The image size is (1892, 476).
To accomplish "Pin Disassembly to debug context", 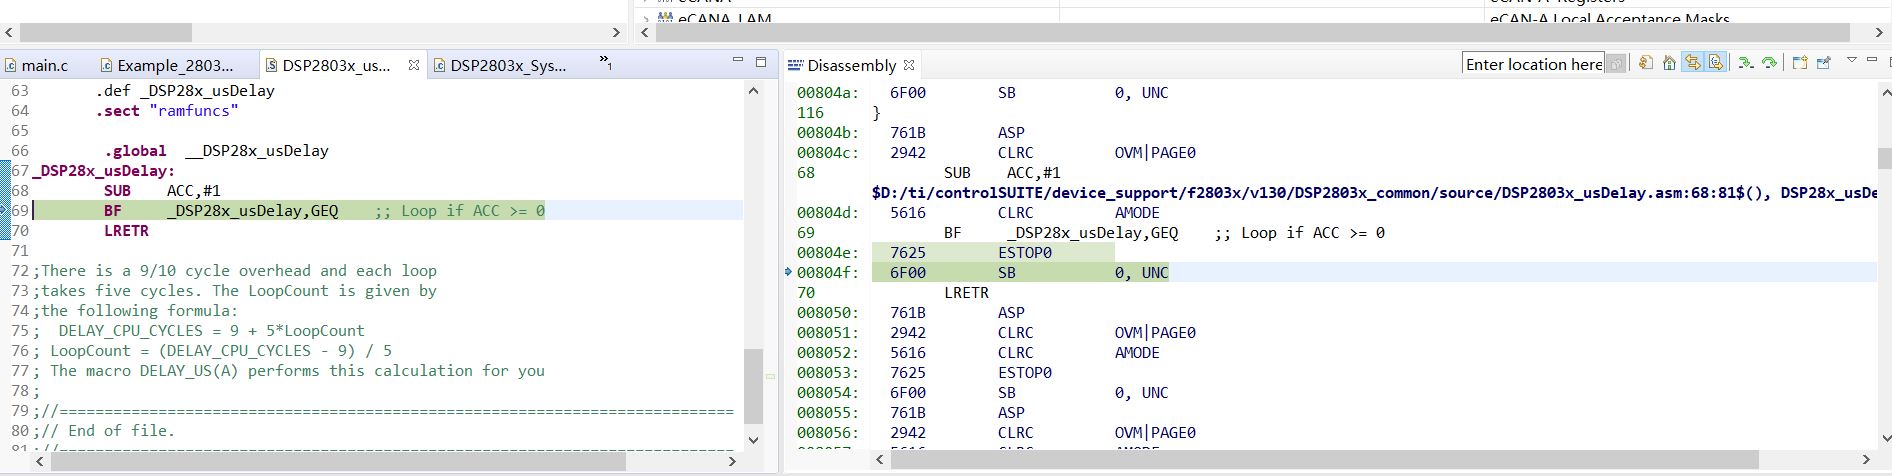I will pos(1823,63).
